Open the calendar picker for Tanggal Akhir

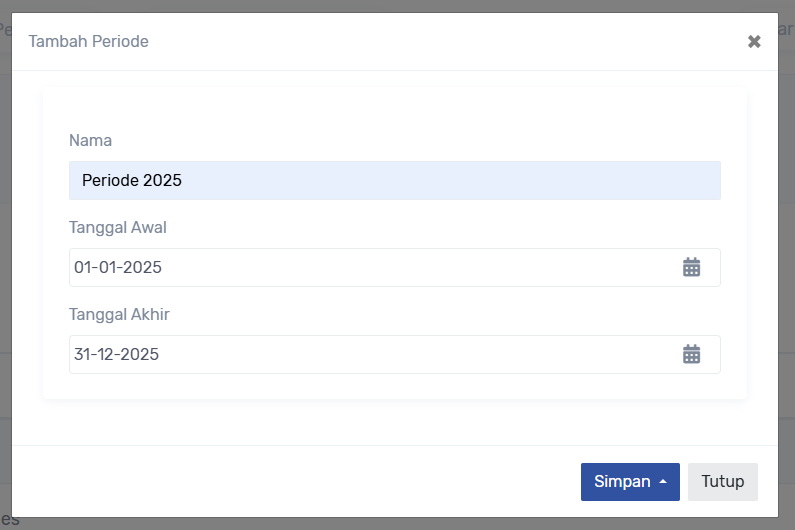click(691, 354)
